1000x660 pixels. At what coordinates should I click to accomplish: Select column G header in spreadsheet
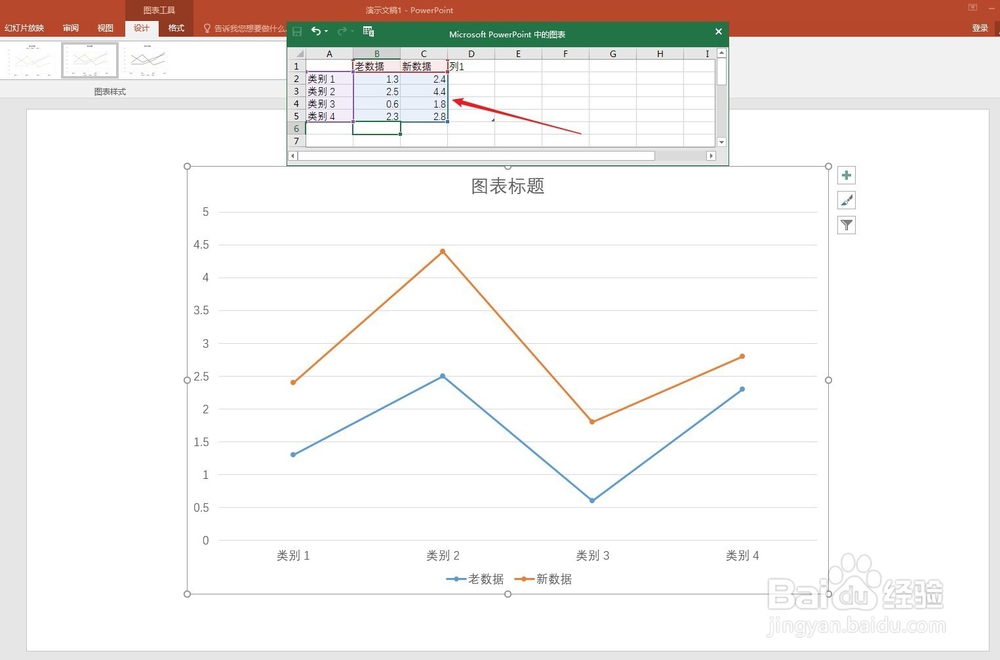tap(613, 54)
